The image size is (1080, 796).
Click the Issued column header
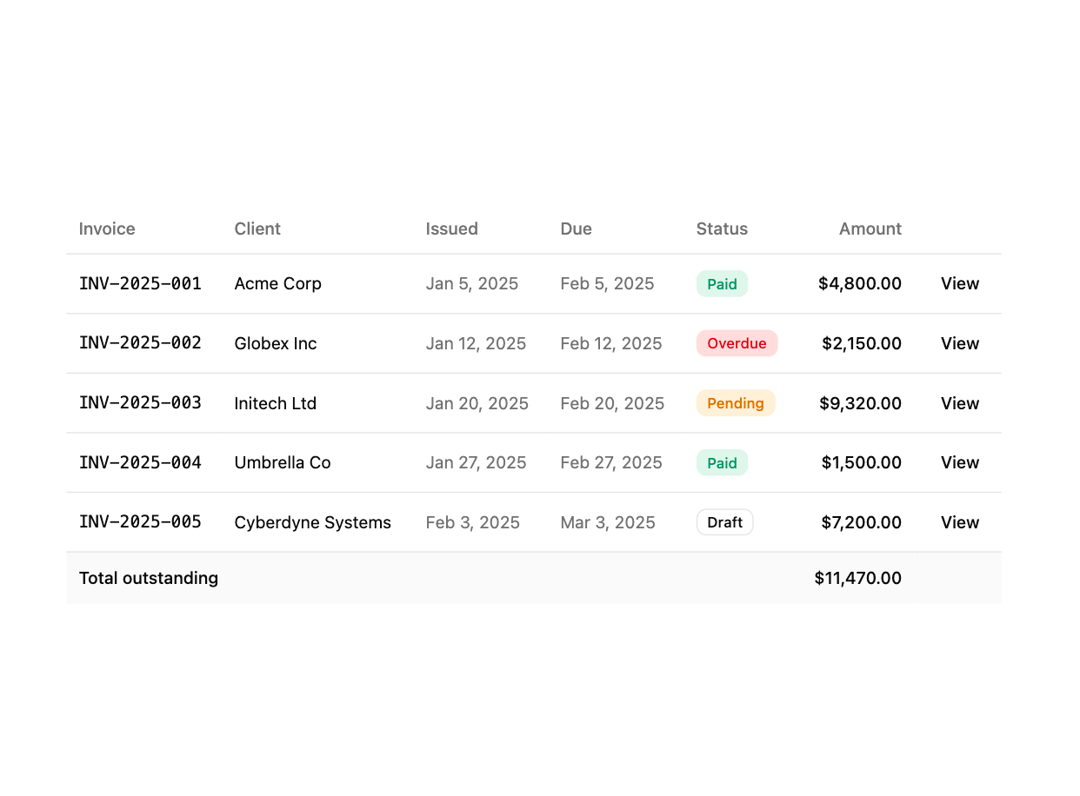451,229
